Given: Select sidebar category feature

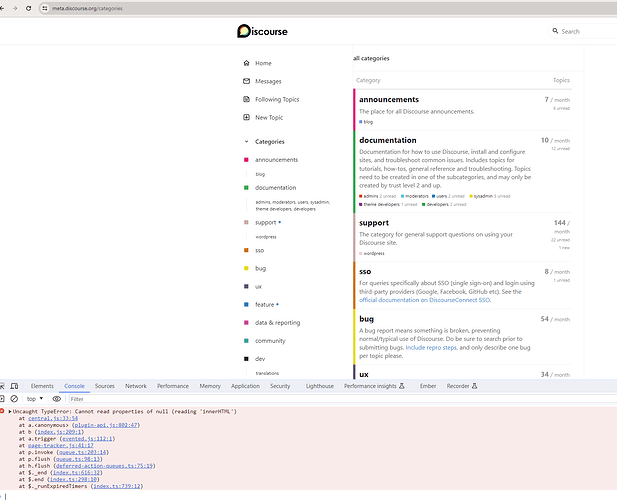Looking at the screenshot, I should click(x=264, y=304).
